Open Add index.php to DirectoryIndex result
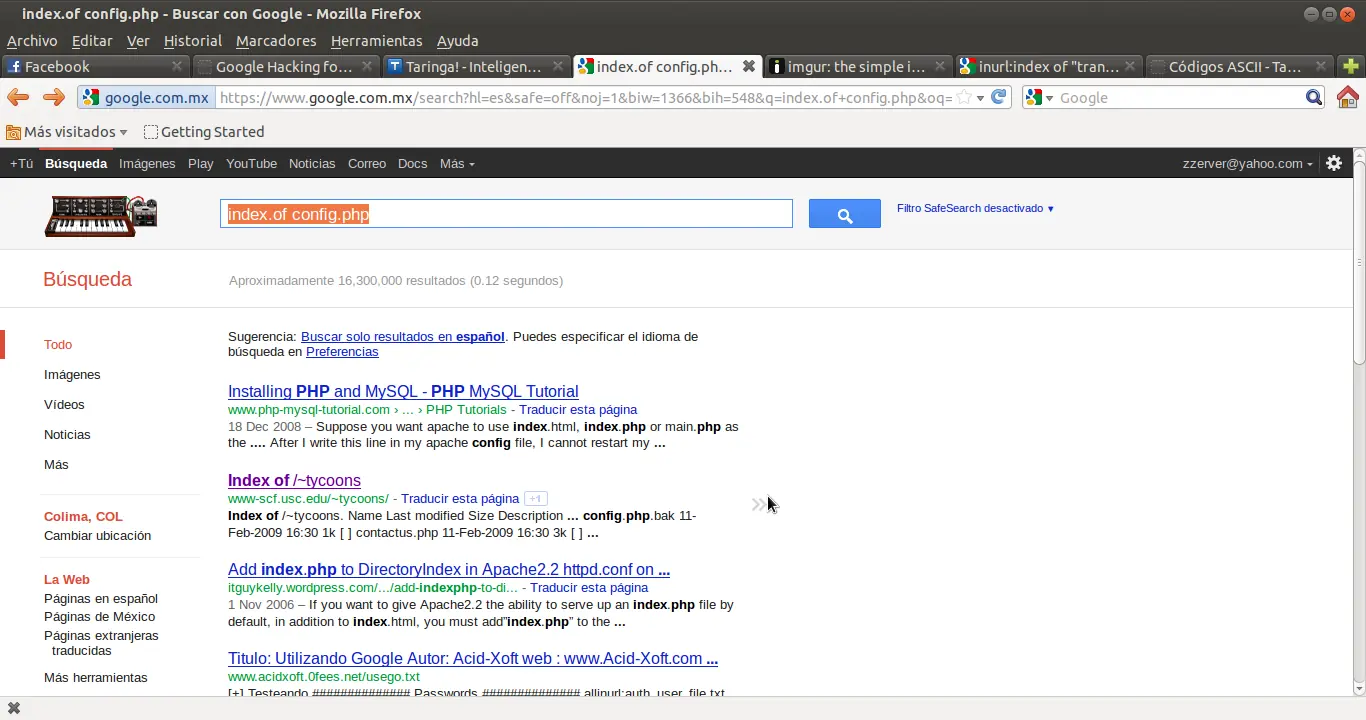This screenshot has width=1366, height=720. (x=449, y=569)
